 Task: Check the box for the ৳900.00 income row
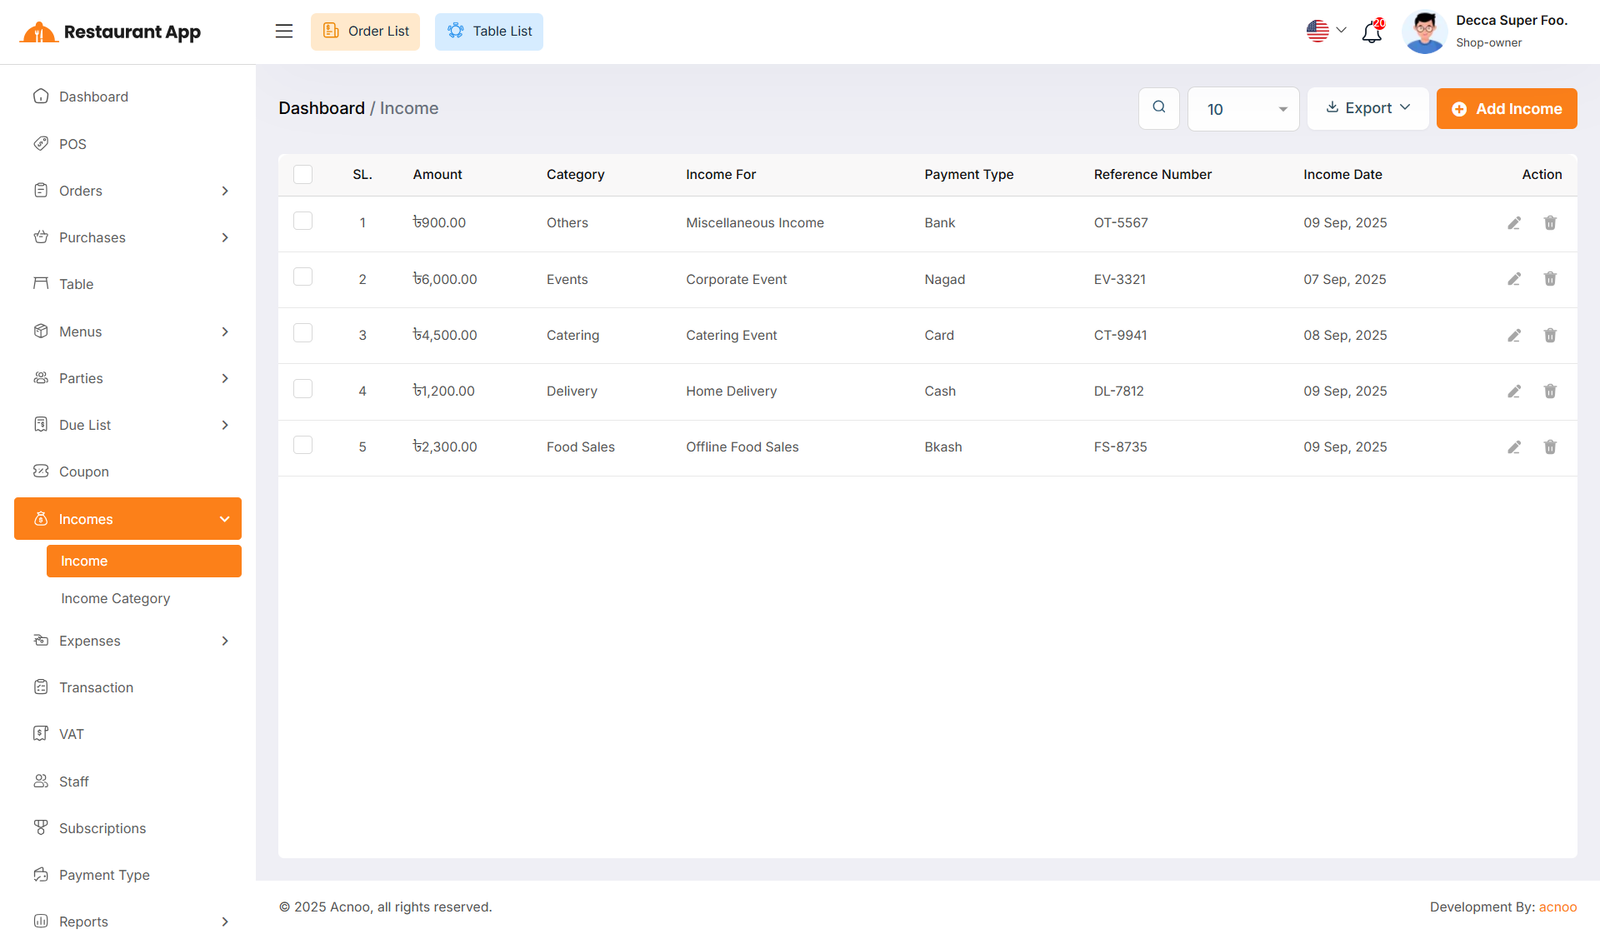(303, 221)
